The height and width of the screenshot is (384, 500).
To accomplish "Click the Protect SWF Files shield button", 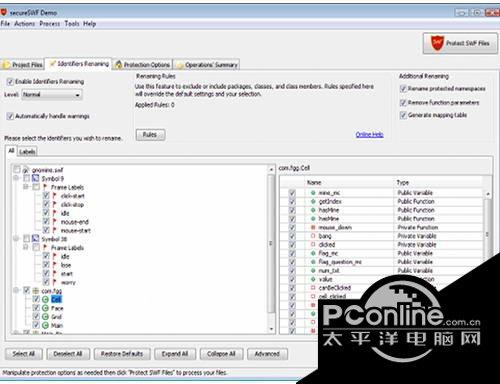I will (460, 43).
